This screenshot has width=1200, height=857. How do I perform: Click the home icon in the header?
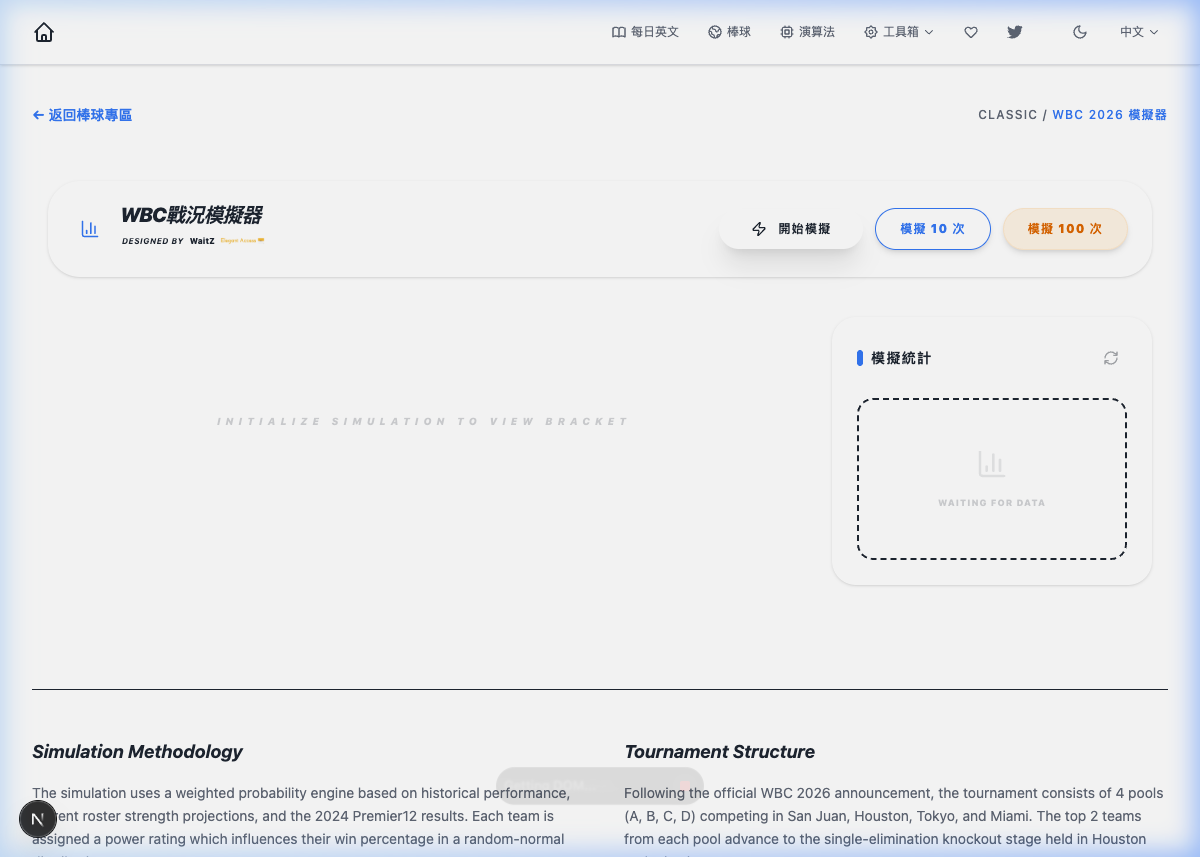pyautogui.click(x=44, y=32)
